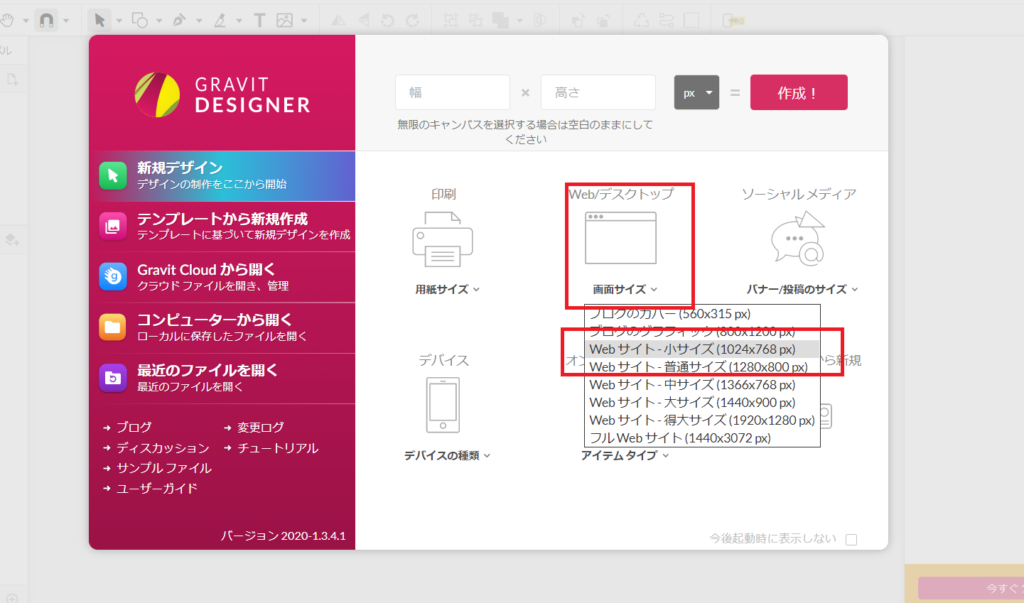
Task: Click the pink template gallery icon
Action: pyautogui.click(x=113, y=226)
